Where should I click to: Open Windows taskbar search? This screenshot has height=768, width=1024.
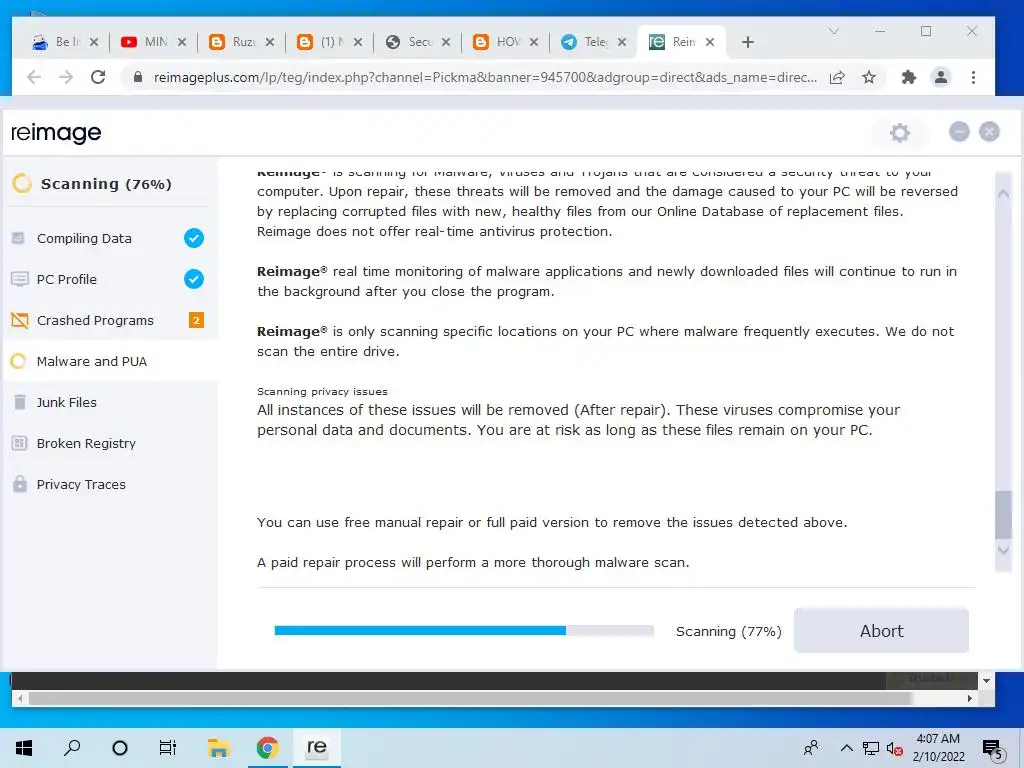[72, 747]
